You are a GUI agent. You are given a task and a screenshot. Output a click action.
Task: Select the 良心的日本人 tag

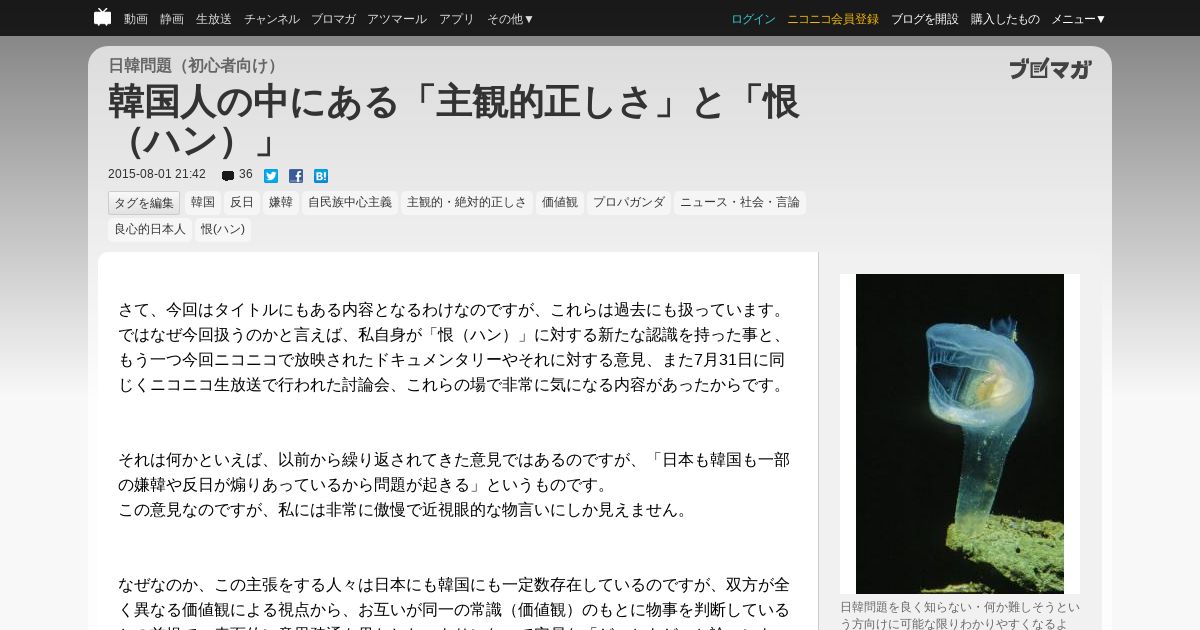pos(150,229)
